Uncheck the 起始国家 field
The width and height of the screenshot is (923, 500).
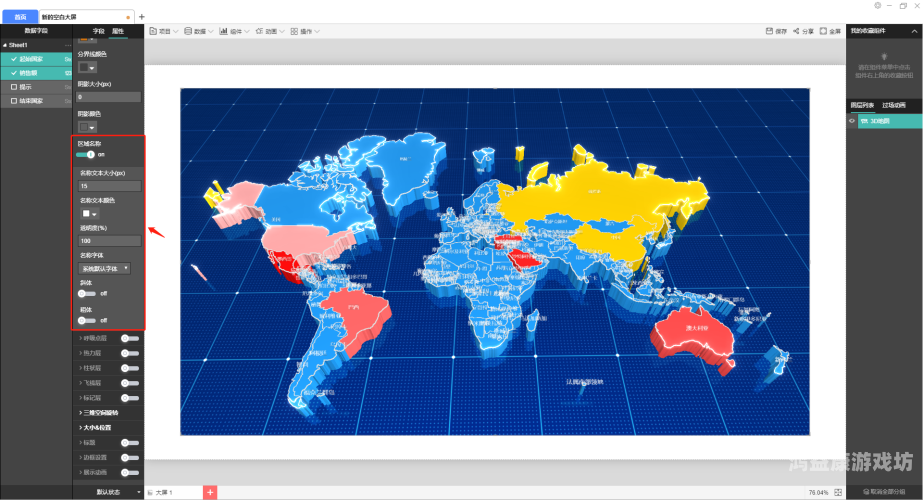14,59
